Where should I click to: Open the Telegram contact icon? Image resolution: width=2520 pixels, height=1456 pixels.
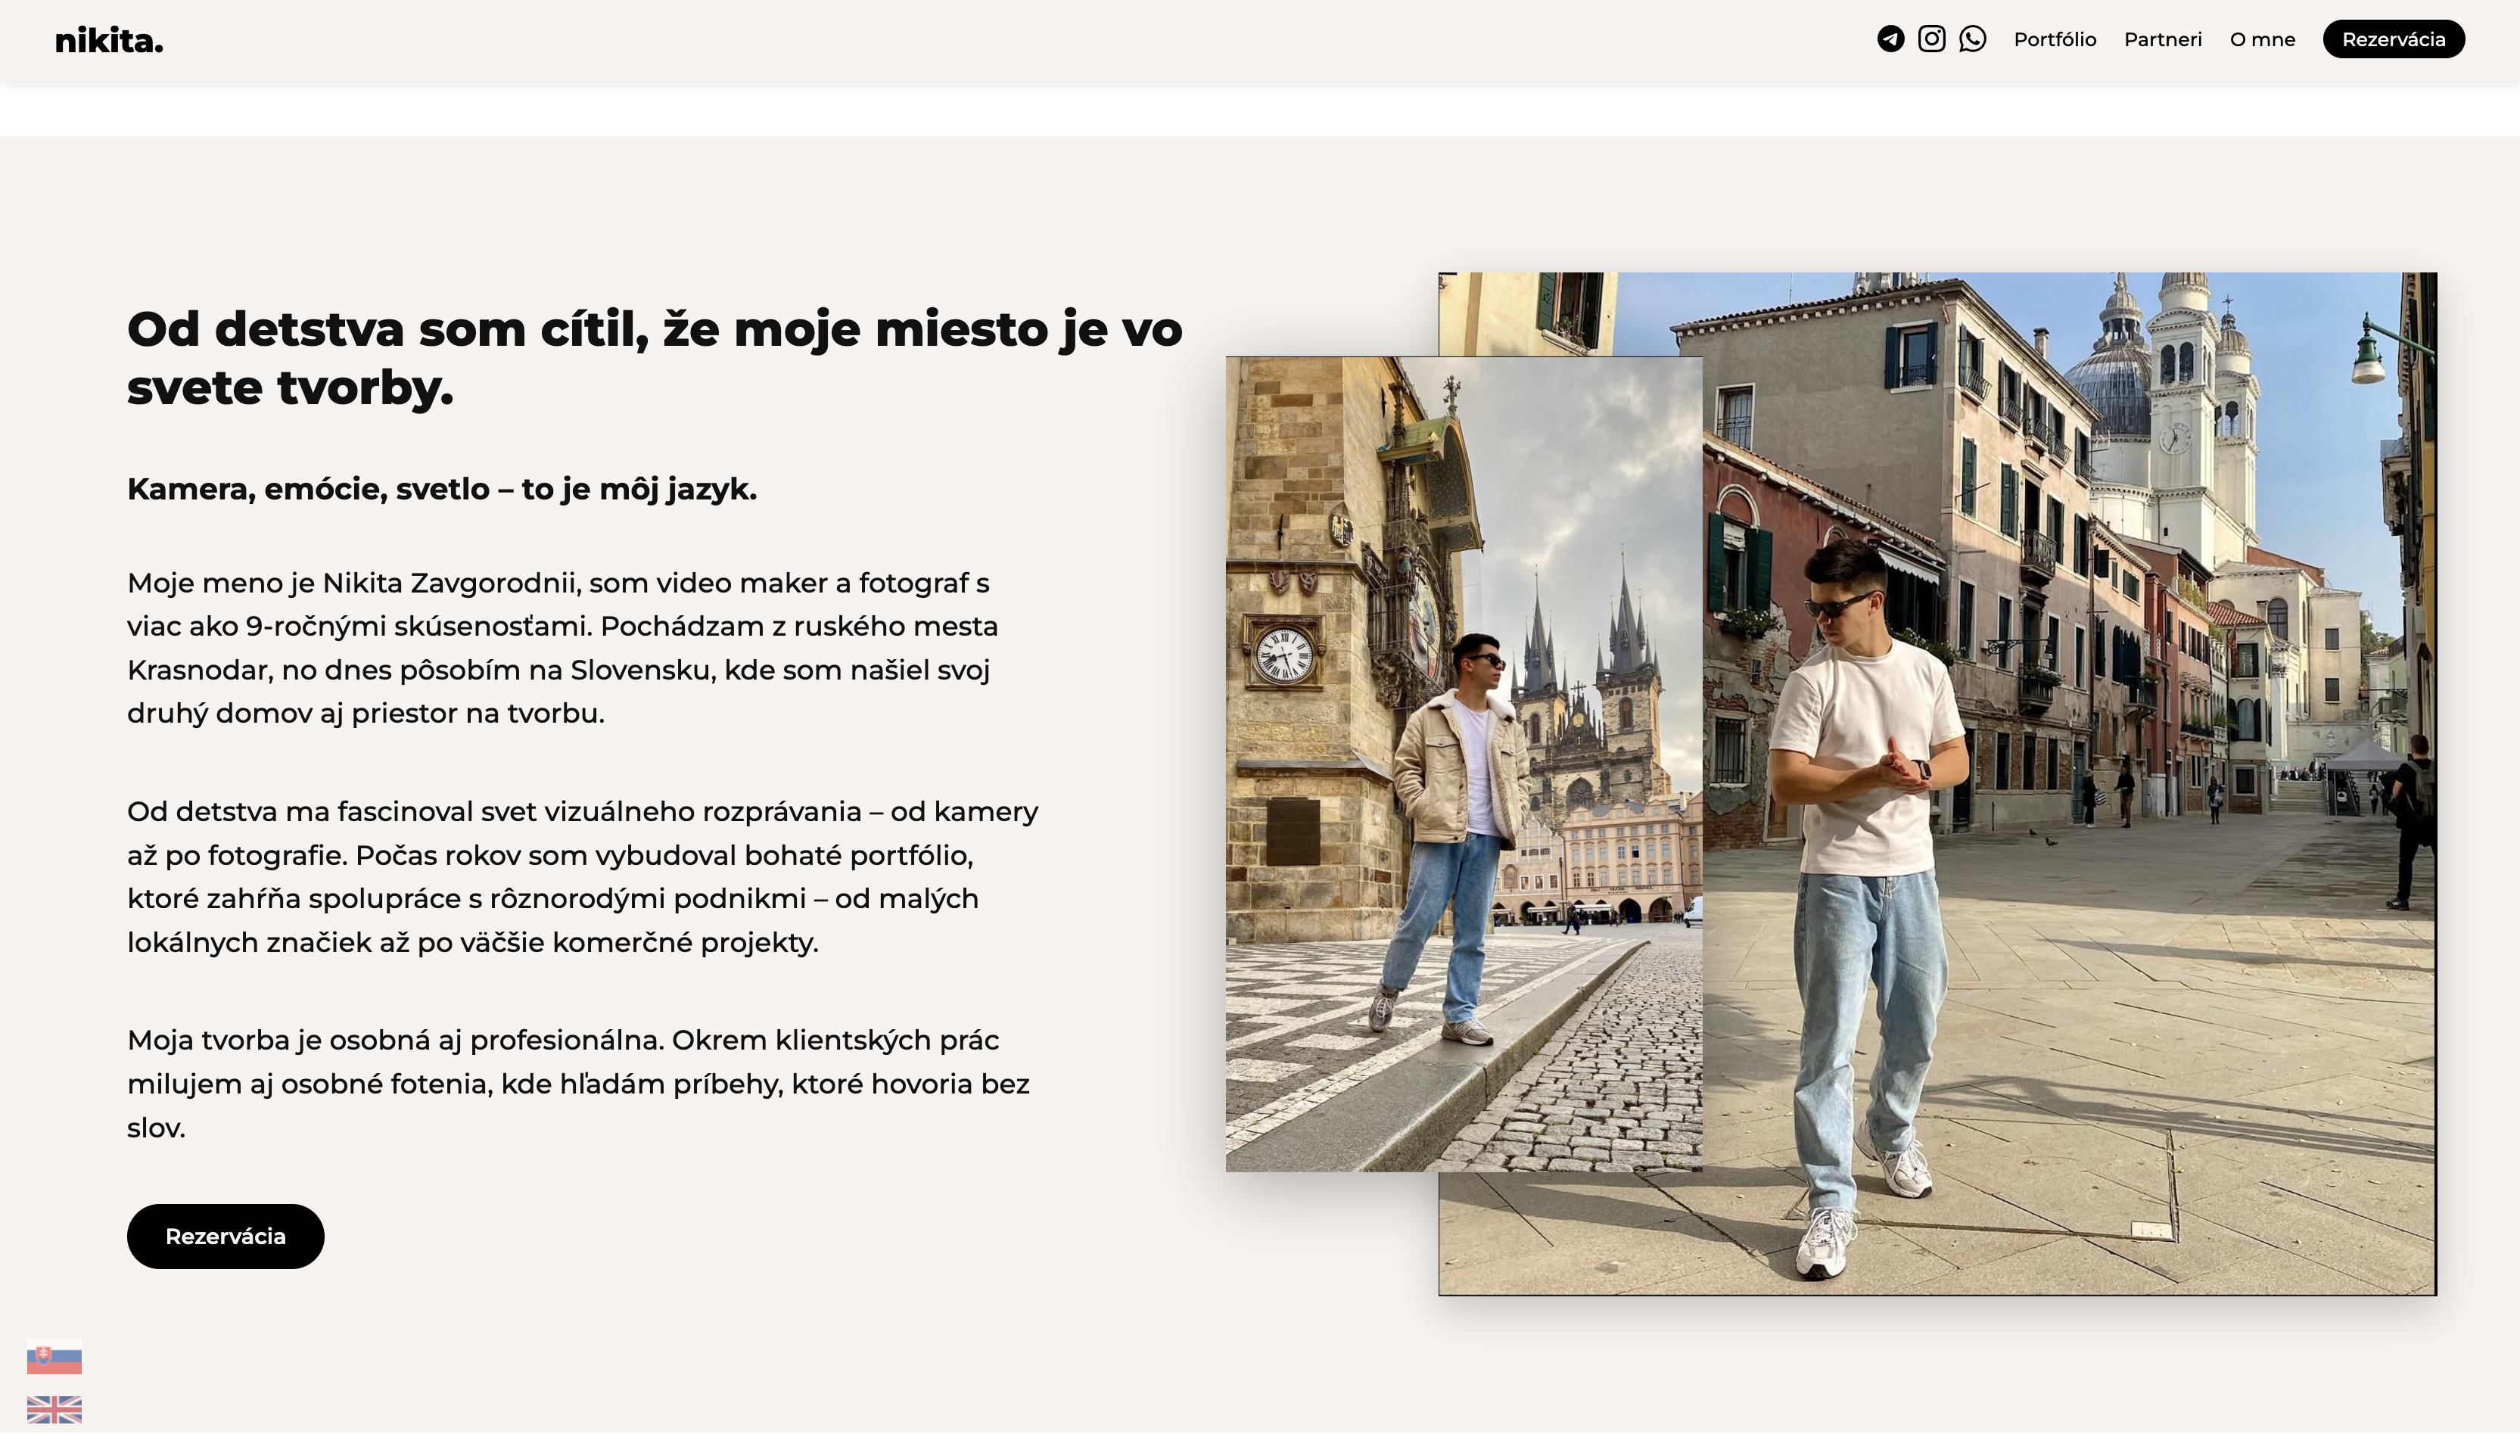[x=1890, y=39]
